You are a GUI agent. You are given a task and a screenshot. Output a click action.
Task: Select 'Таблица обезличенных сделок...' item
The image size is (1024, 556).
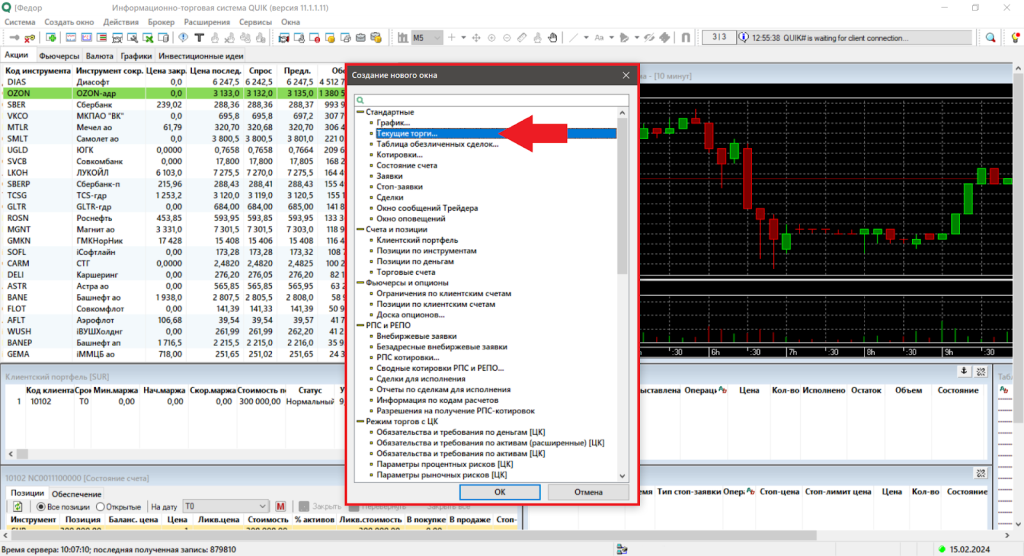tap(438, 144)
